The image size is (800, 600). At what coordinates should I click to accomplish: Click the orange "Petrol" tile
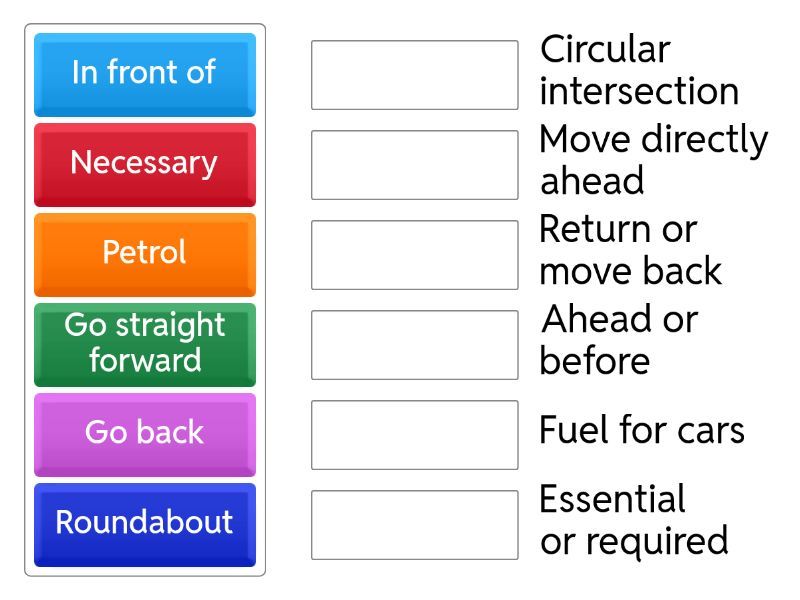(x=144, y=254)
